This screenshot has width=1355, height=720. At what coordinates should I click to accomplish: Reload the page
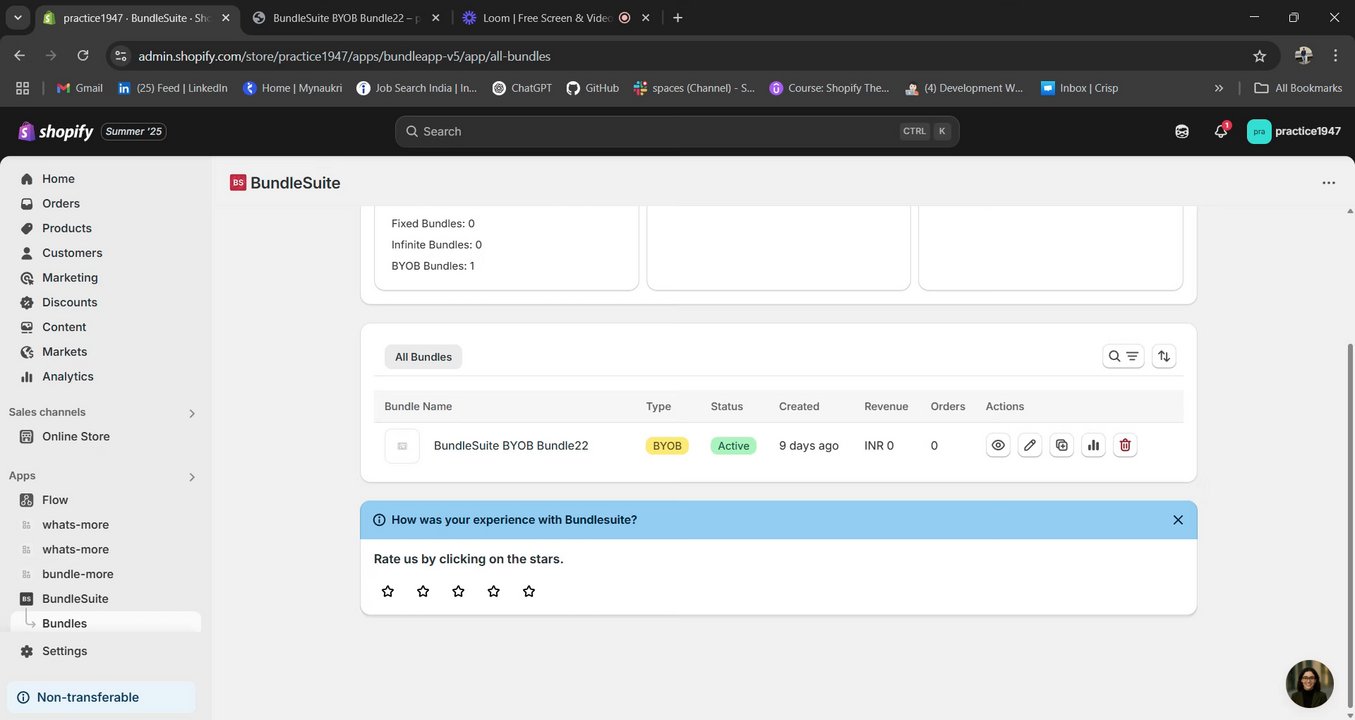coord(83,56)
